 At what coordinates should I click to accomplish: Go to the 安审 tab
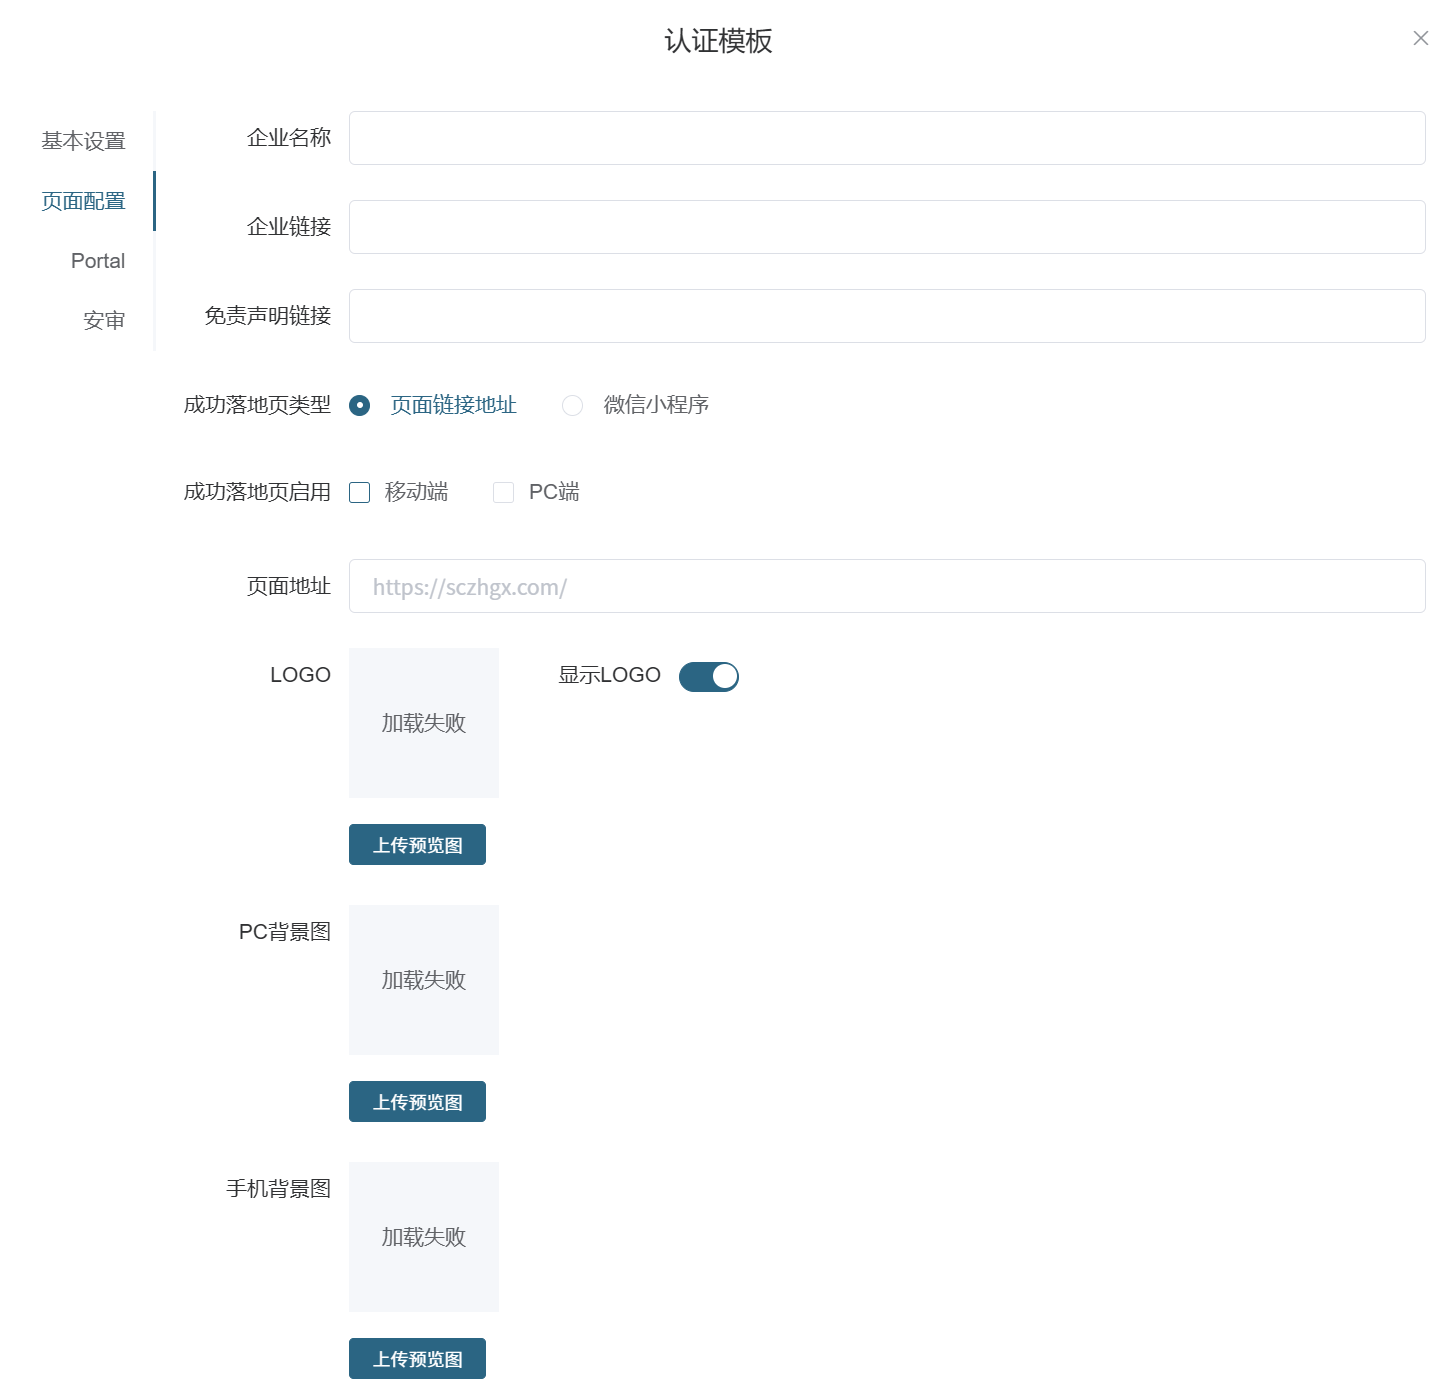103,321
